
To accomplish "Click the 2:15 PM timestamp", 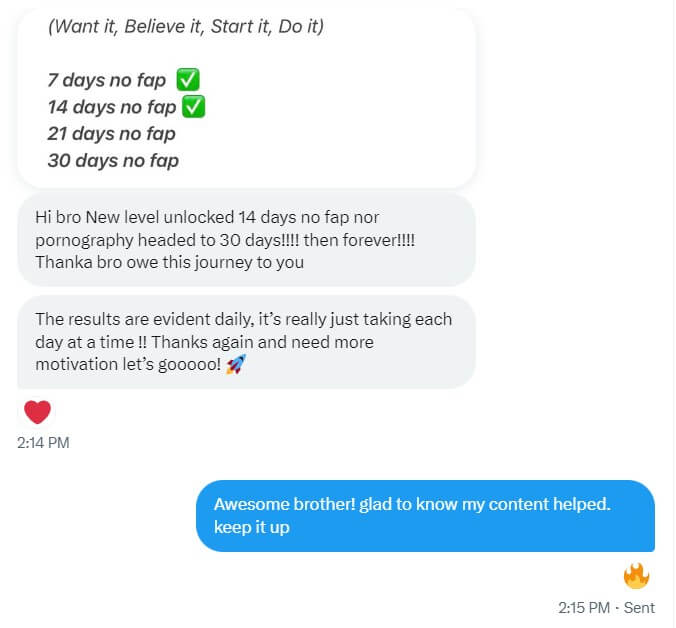I will [x=584, y=608].
